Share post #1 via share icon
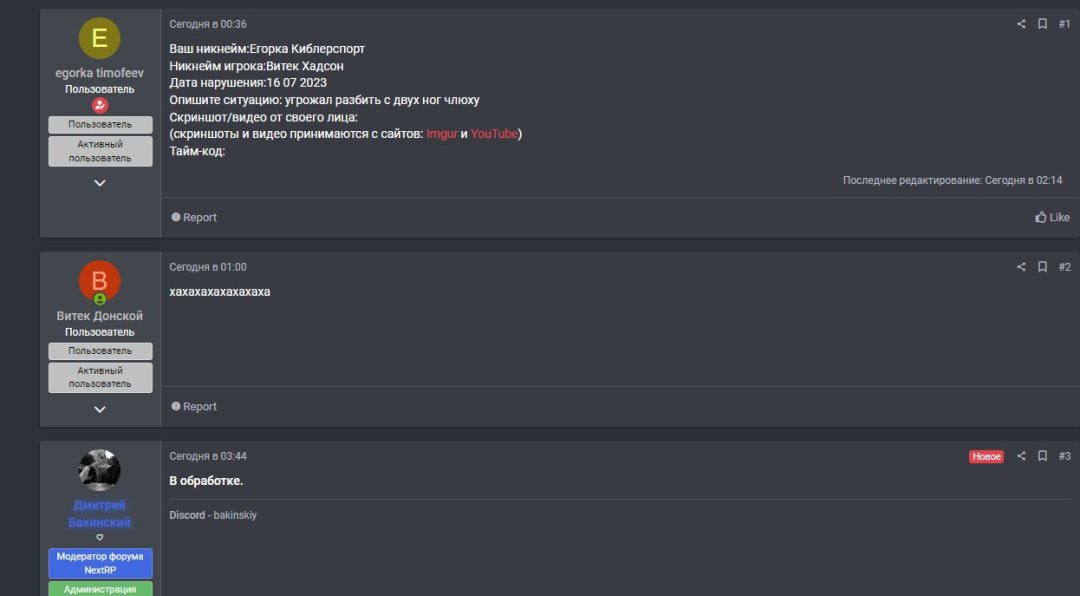1080x596 pixels. click(x=1021, y=24)
